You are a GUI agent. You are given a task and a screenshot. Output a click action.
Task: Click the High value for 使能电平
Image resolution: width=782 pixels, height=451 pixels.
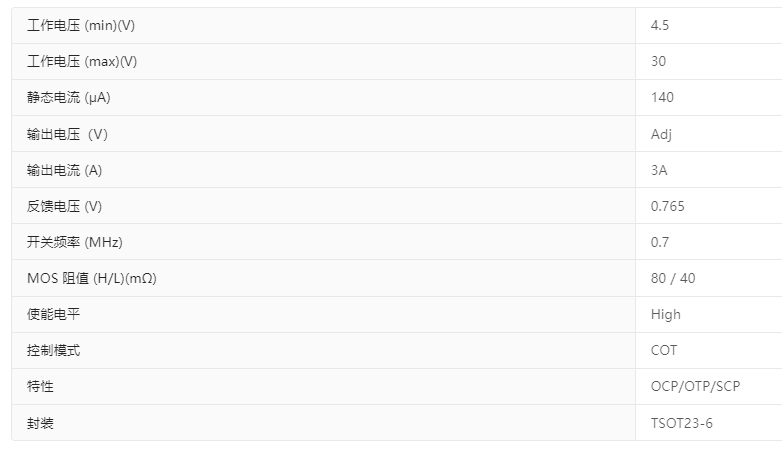click(665, 314)
